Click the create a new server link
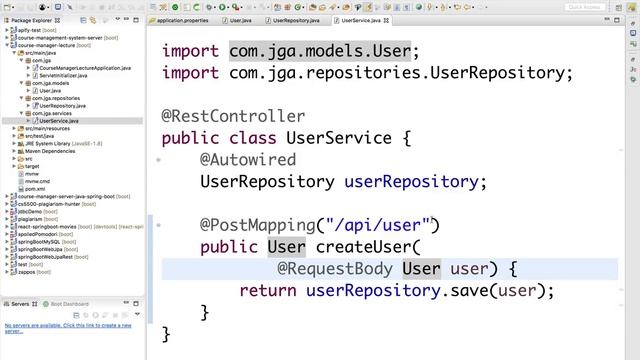 click(68, 328)
